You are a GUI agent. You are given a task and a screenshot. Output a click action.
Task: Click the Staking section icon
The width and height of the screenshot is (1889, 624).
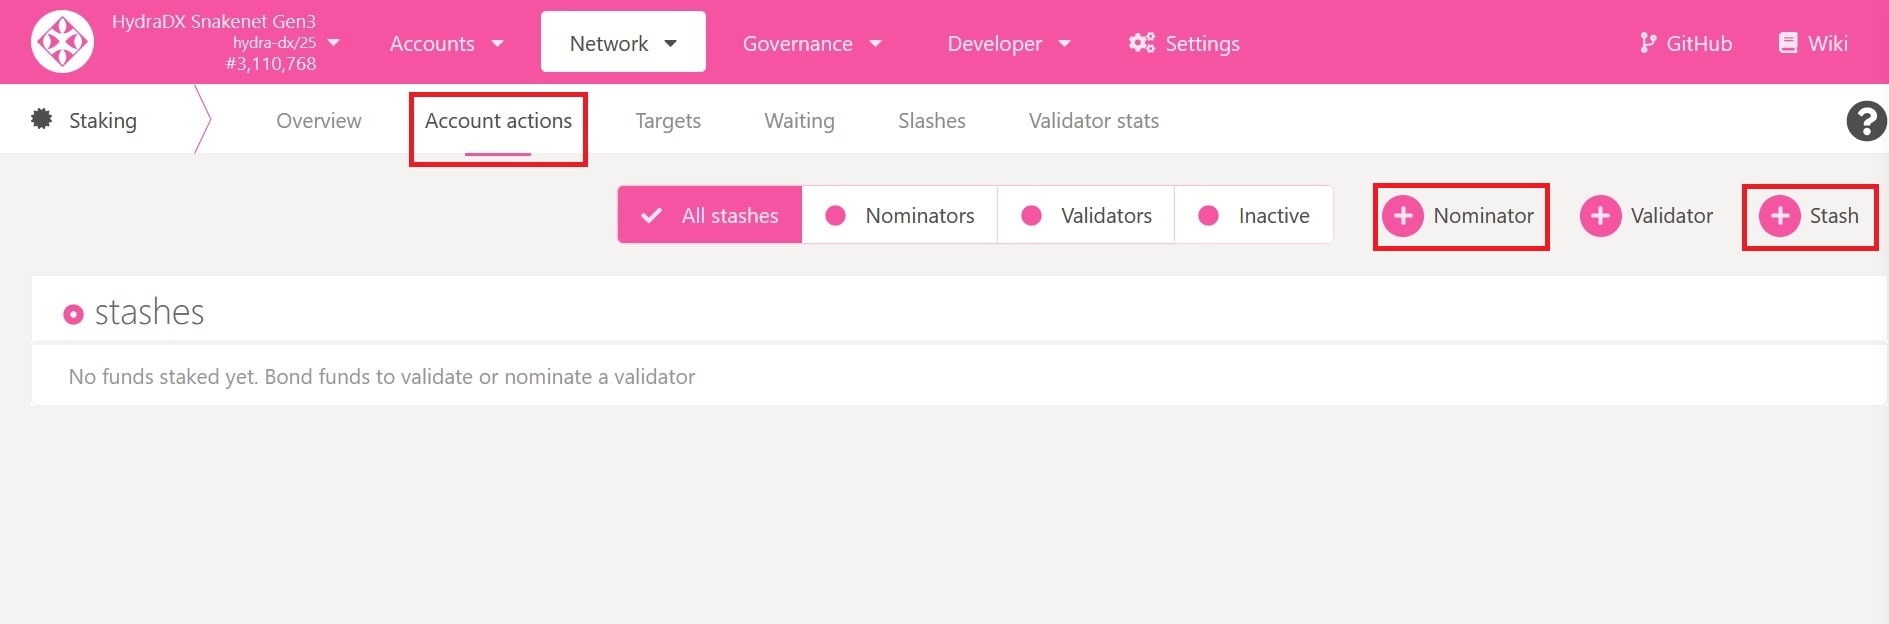pyautogui.click(x=42, y=119)
